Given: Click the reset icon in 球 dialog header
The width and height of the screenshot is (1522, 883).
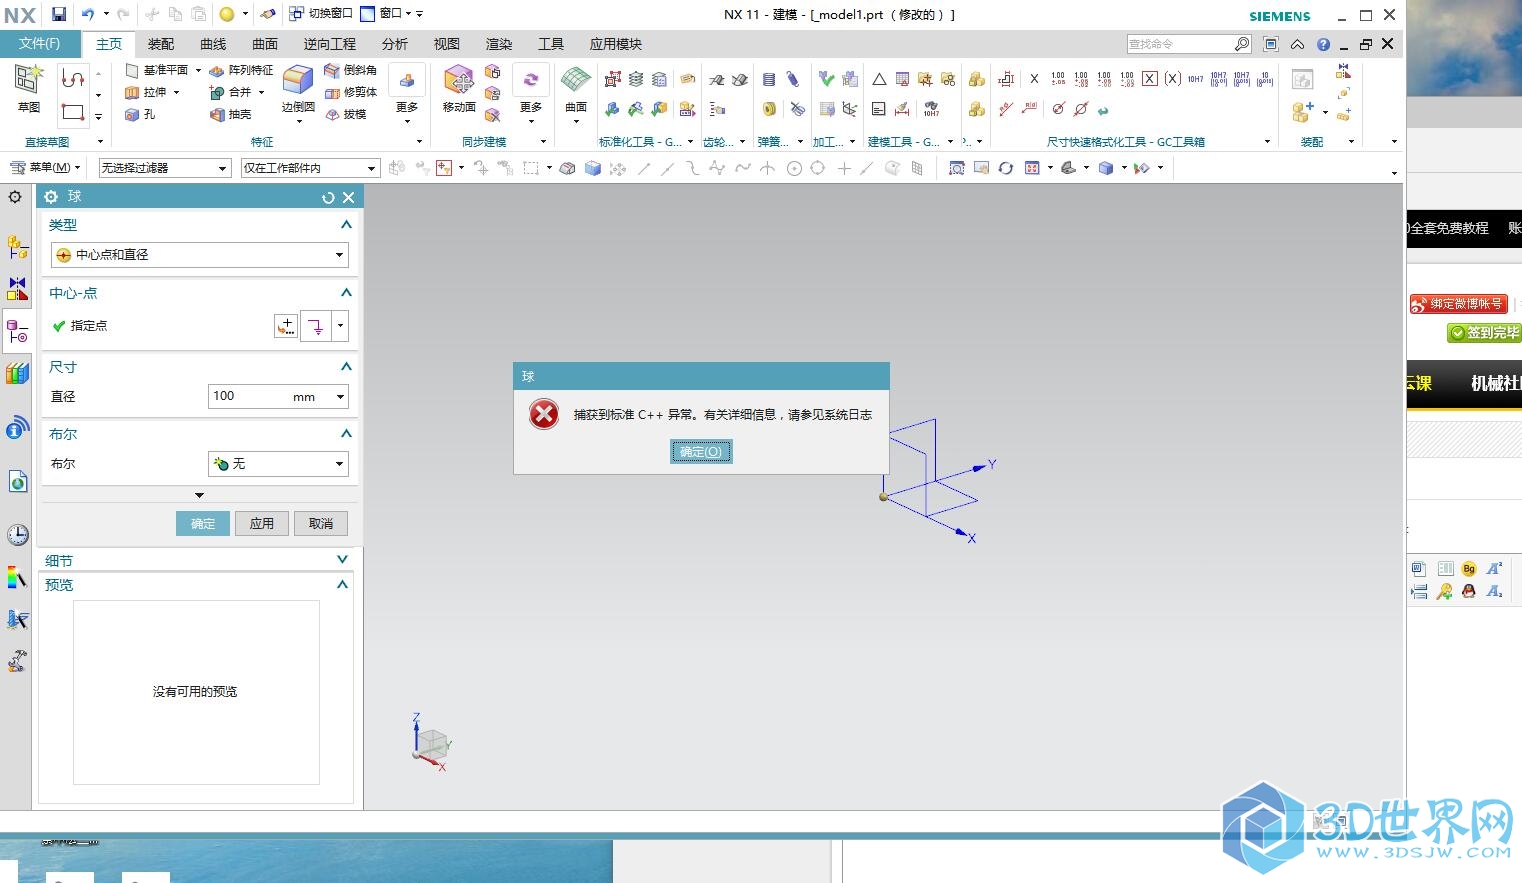Looking at the screenshot, I should [328, 198].
